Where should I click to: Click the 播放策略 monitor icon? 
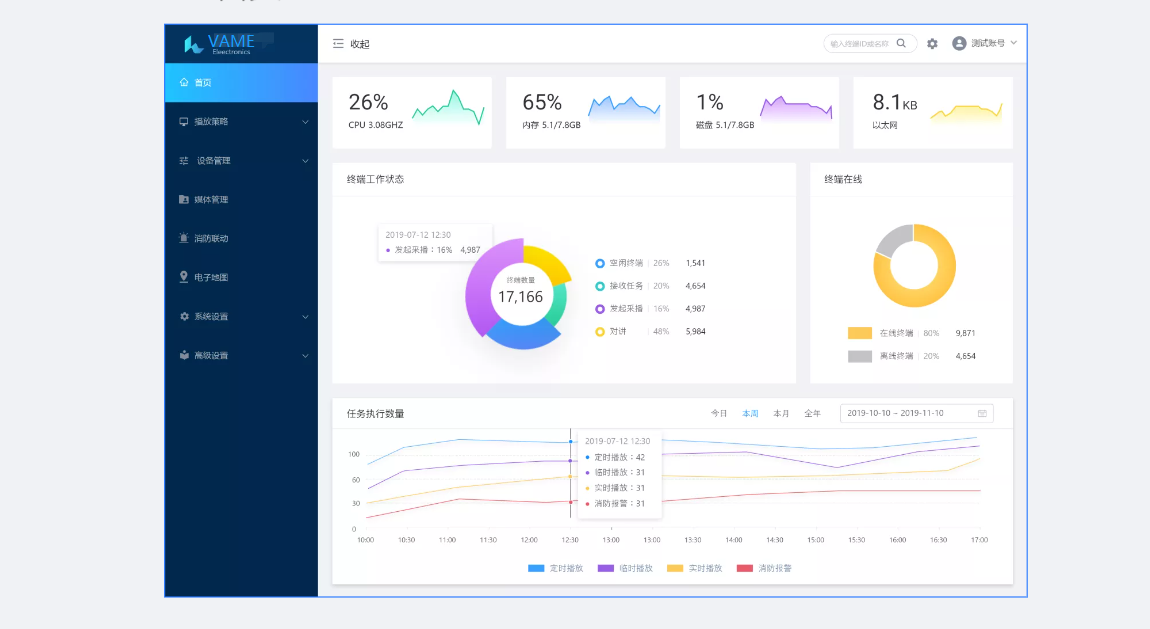pos(184,122)
